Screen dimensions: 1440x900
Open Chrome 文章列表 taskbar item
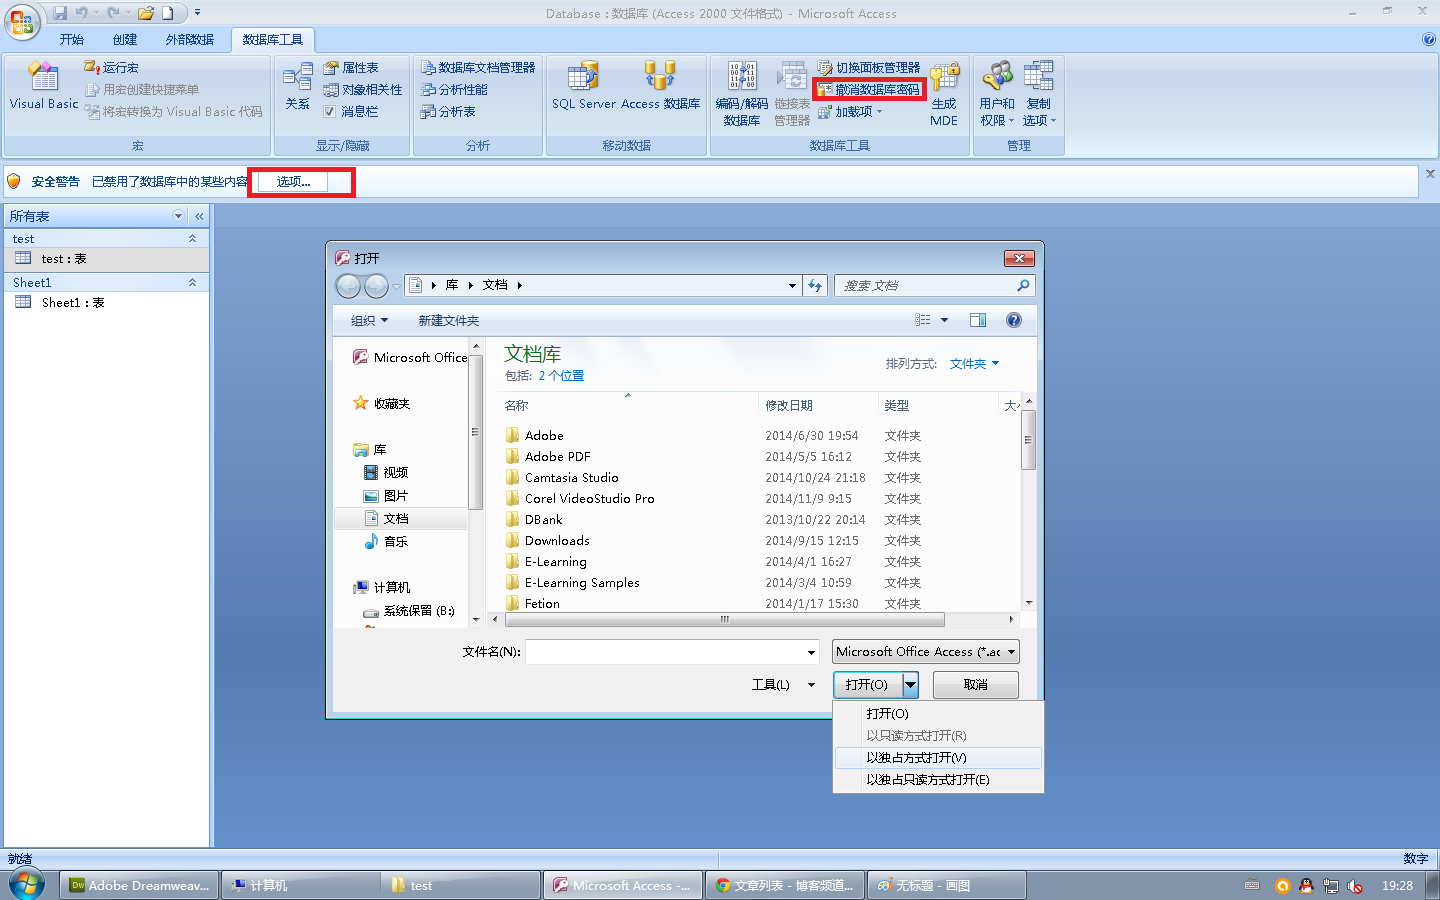pos(785,885)
